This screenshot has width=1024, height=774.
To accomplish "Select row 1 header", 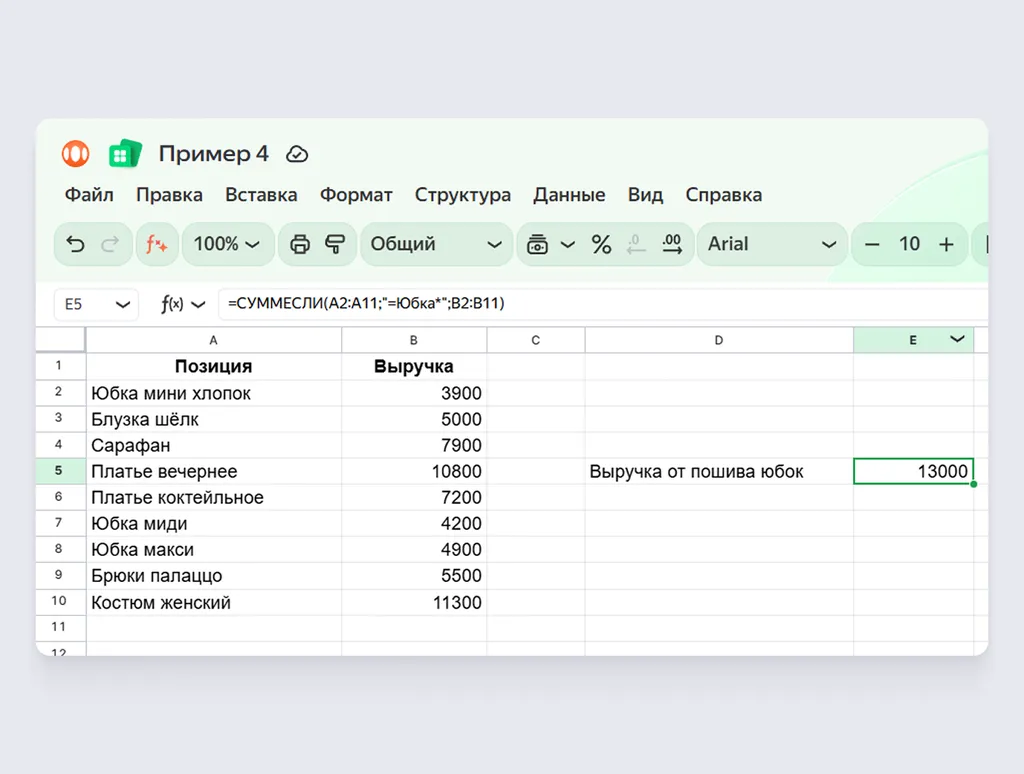I will click(x=59, y=366).
